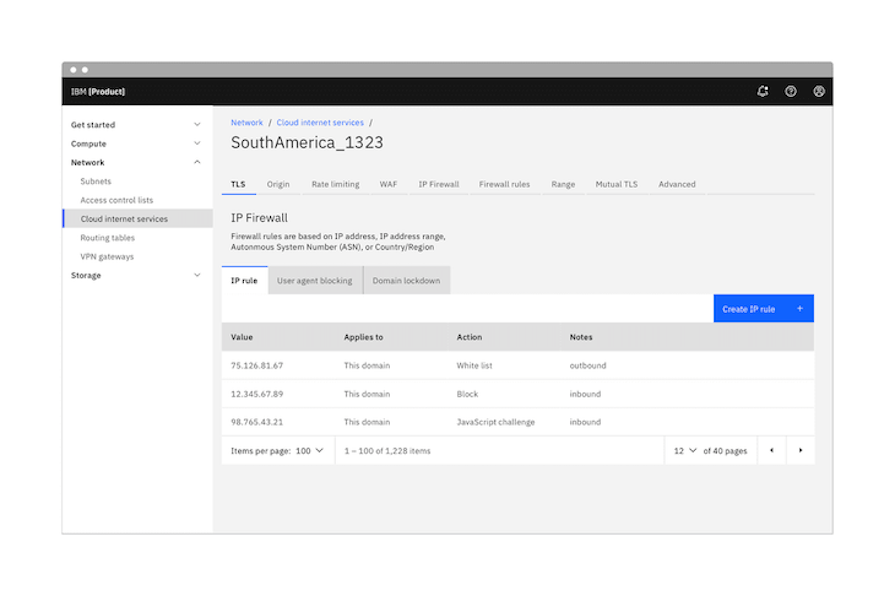Select the User agent blocking tab
The width and height of the screenshot is (895, 596).
point(314,281)
